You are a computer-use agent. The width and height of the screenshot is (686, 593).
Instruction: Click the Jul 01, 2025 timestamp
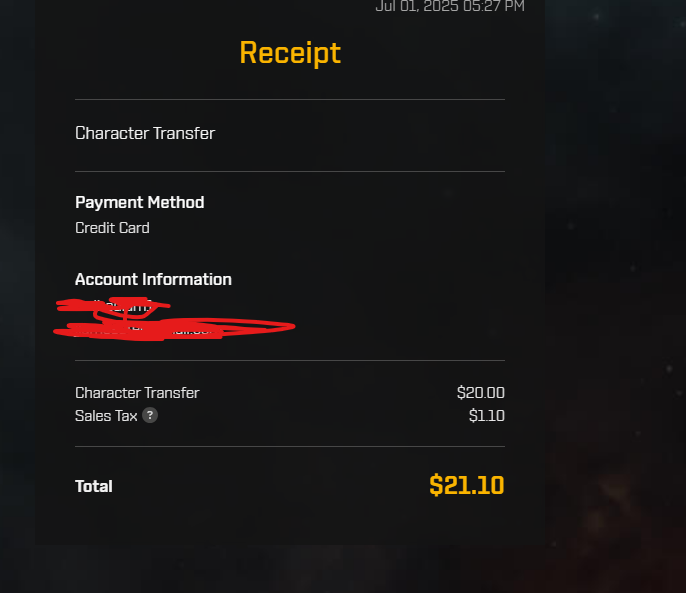pyautogui.click(x=450, y=6)
